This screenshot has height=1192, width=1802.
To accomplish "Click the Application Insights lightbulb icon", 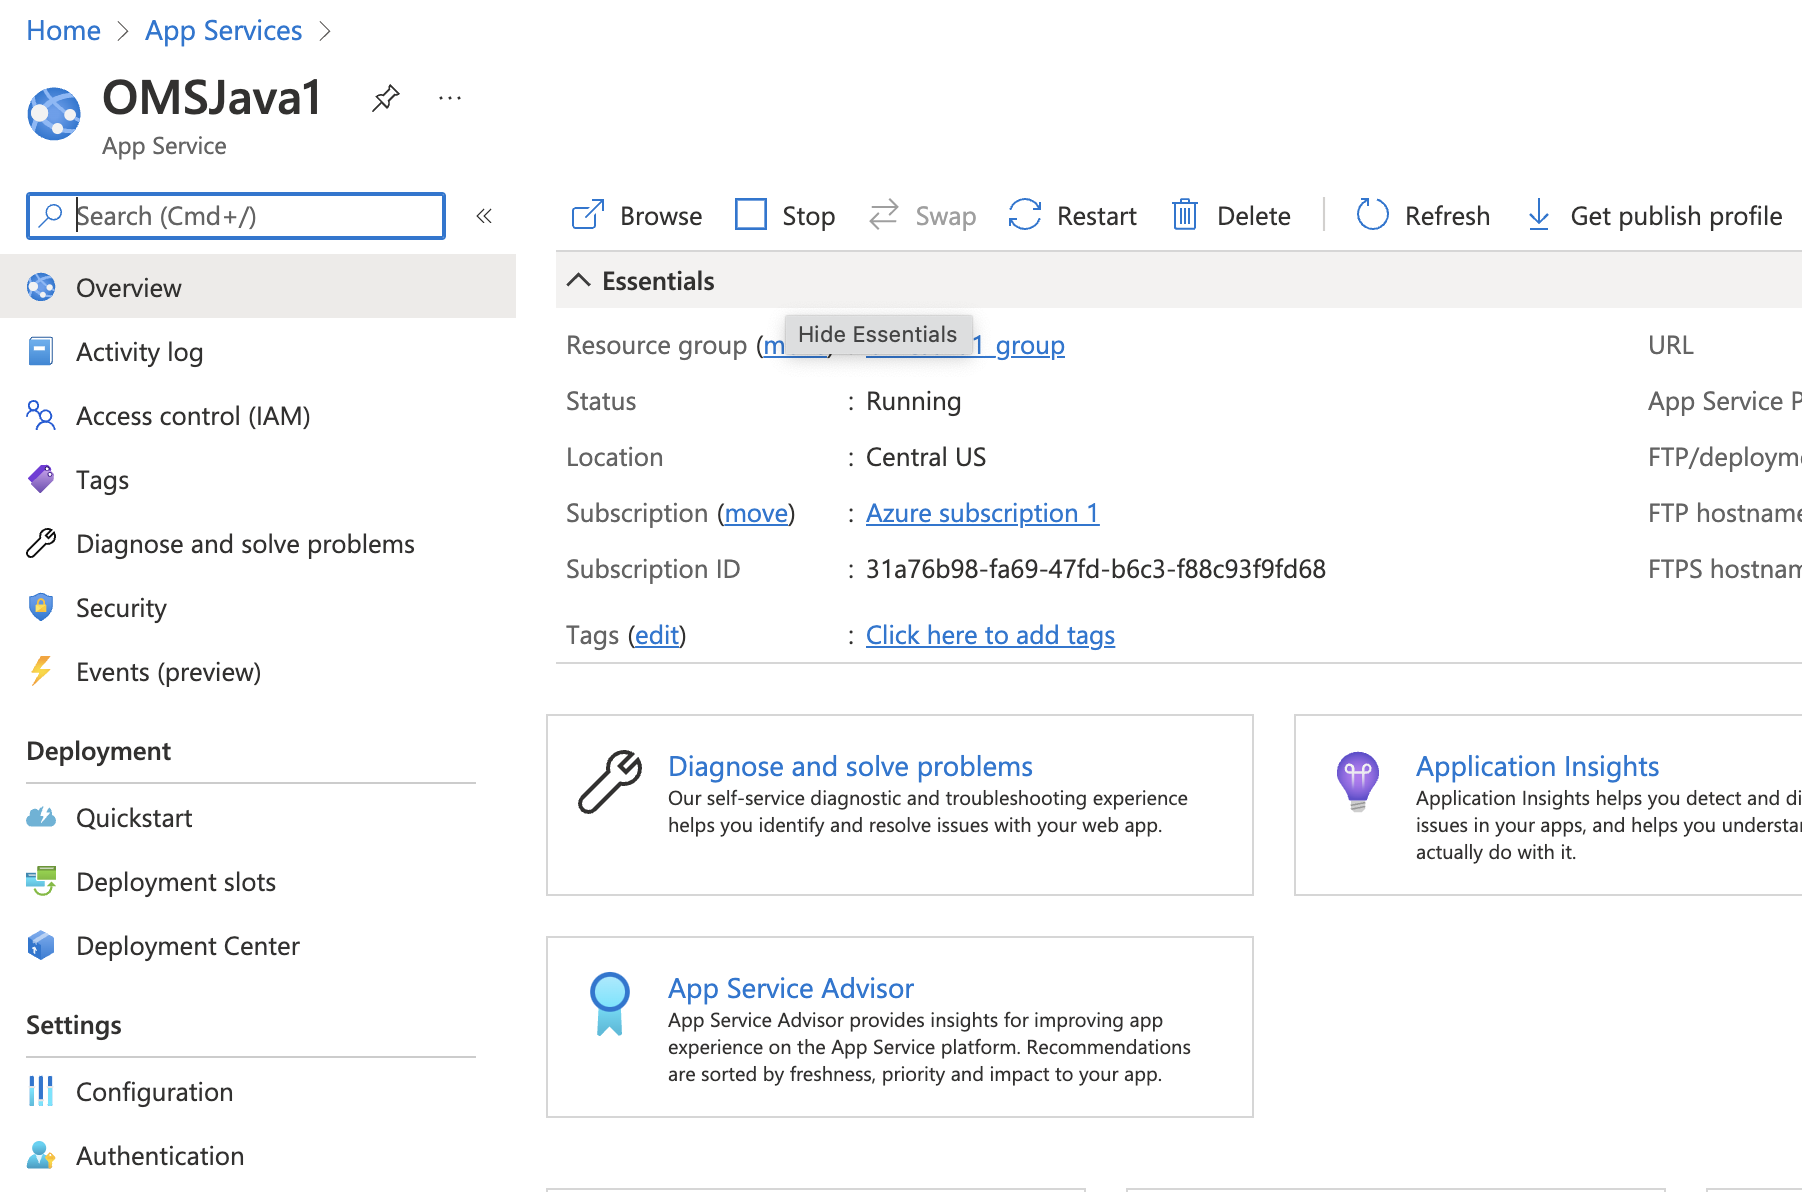I will point(1358,782).
